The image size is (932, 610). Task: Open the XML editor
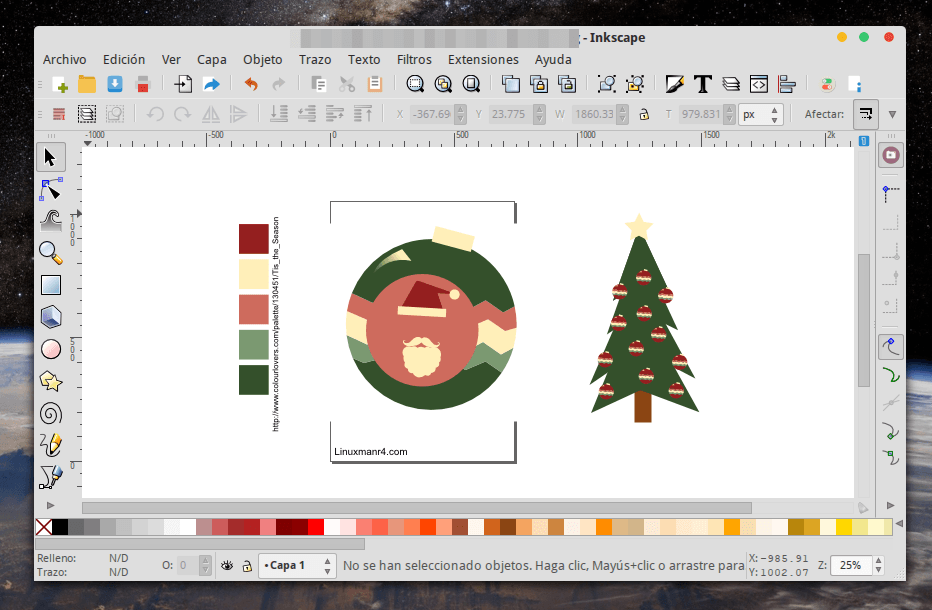(x=757, y=84)
